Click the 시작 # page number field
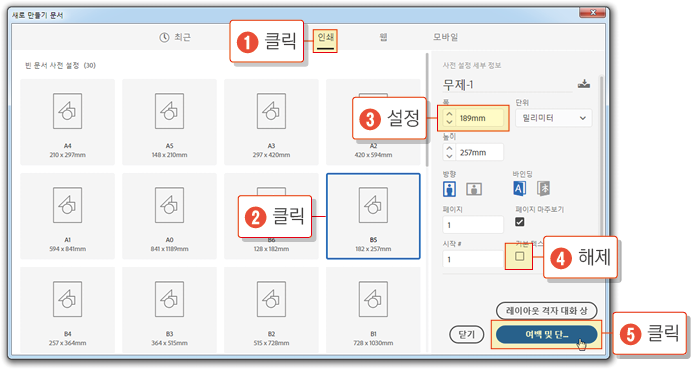 point(474,259)
